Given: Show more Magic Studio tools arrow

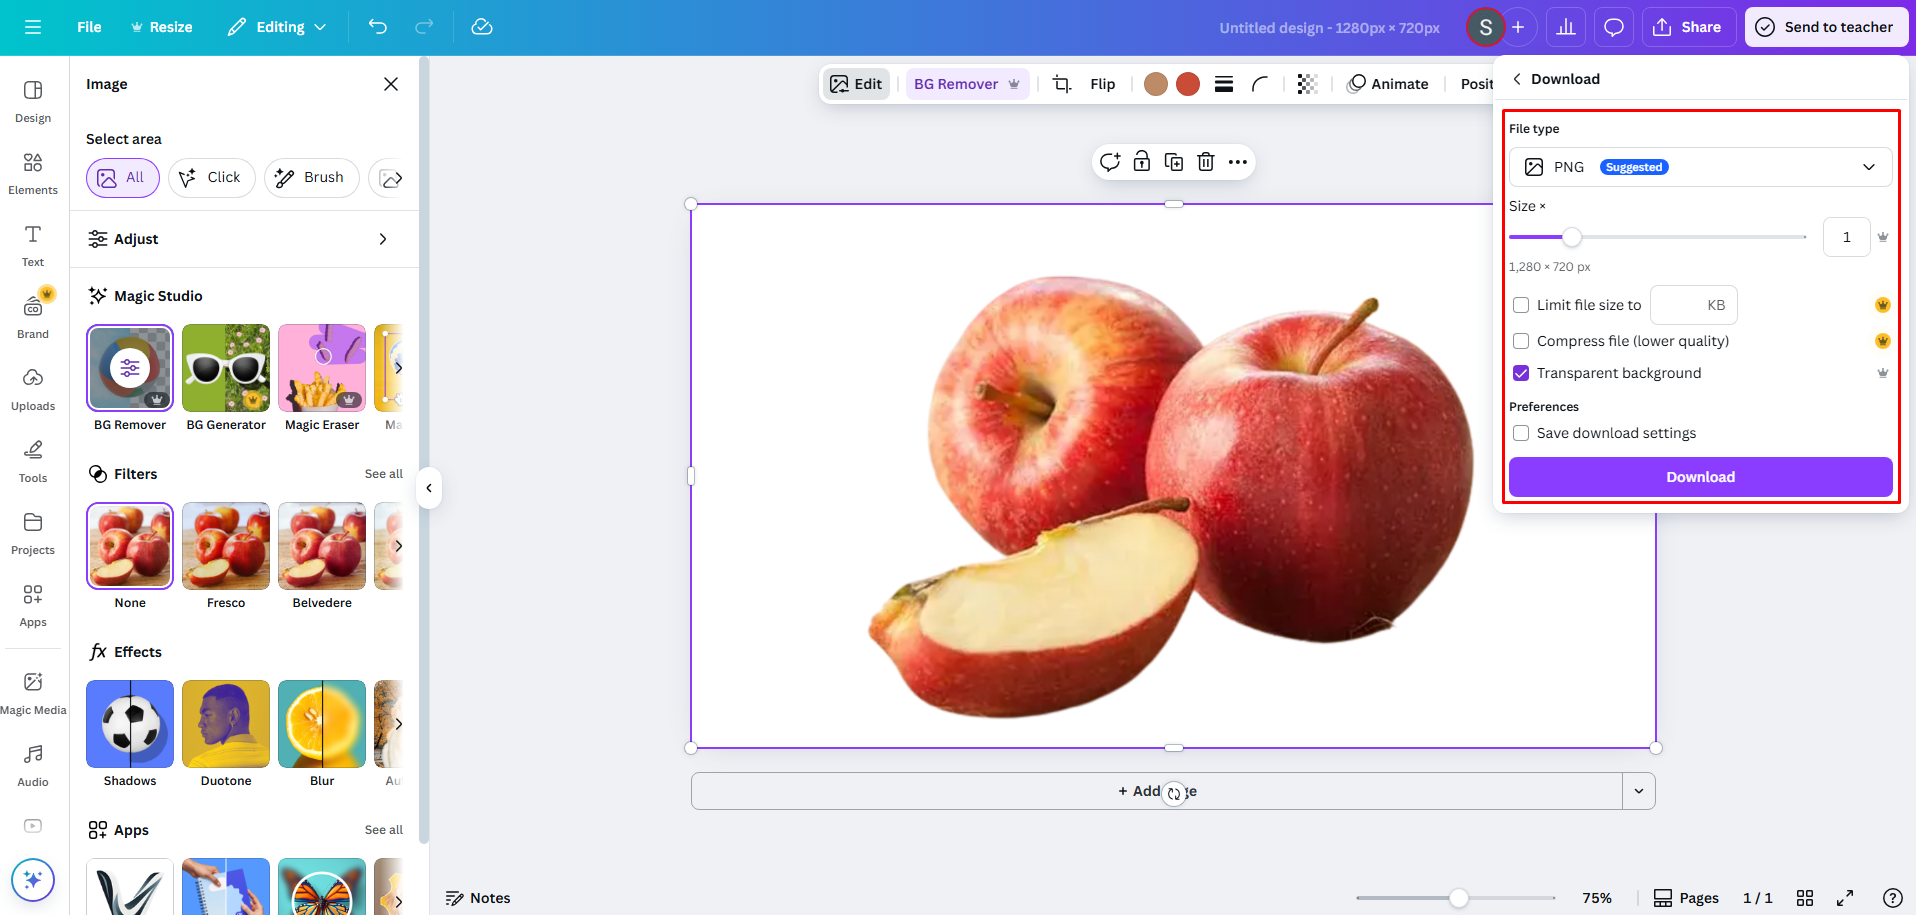Looking at the screenshot, I should tap(398, 368).
